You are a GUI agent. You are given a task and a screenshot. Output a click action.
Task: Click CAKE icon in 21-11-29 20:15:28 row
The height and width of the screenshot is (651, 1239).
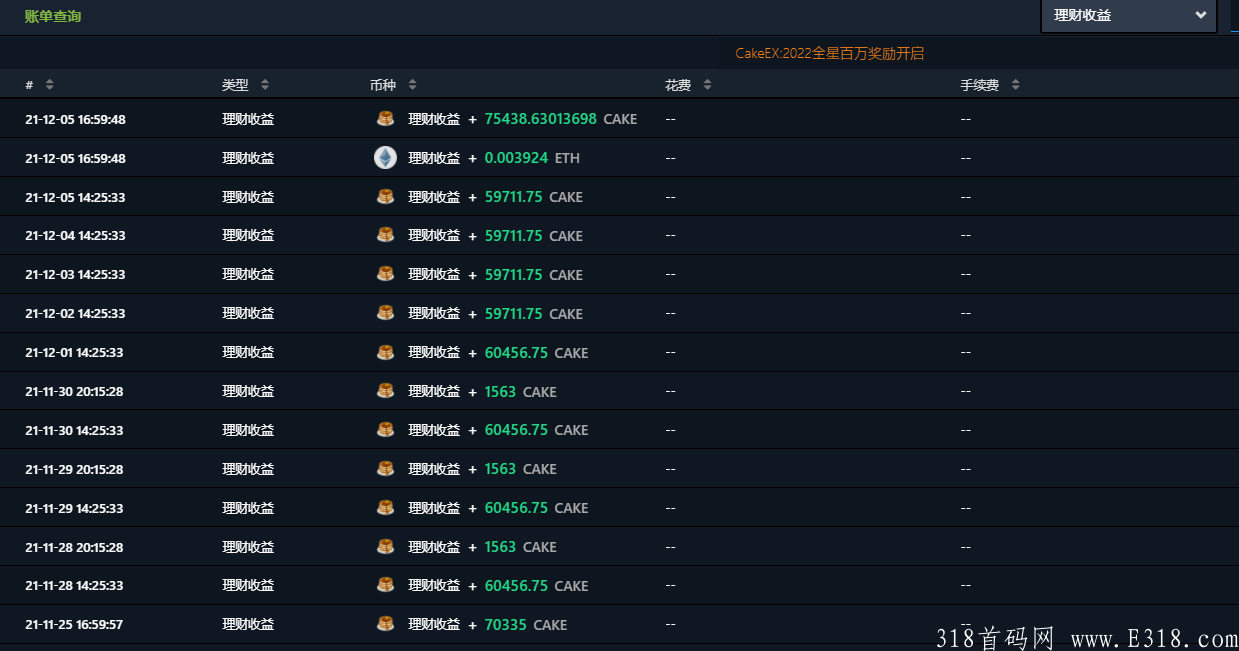pyautogui.click(x=385, y=469)
